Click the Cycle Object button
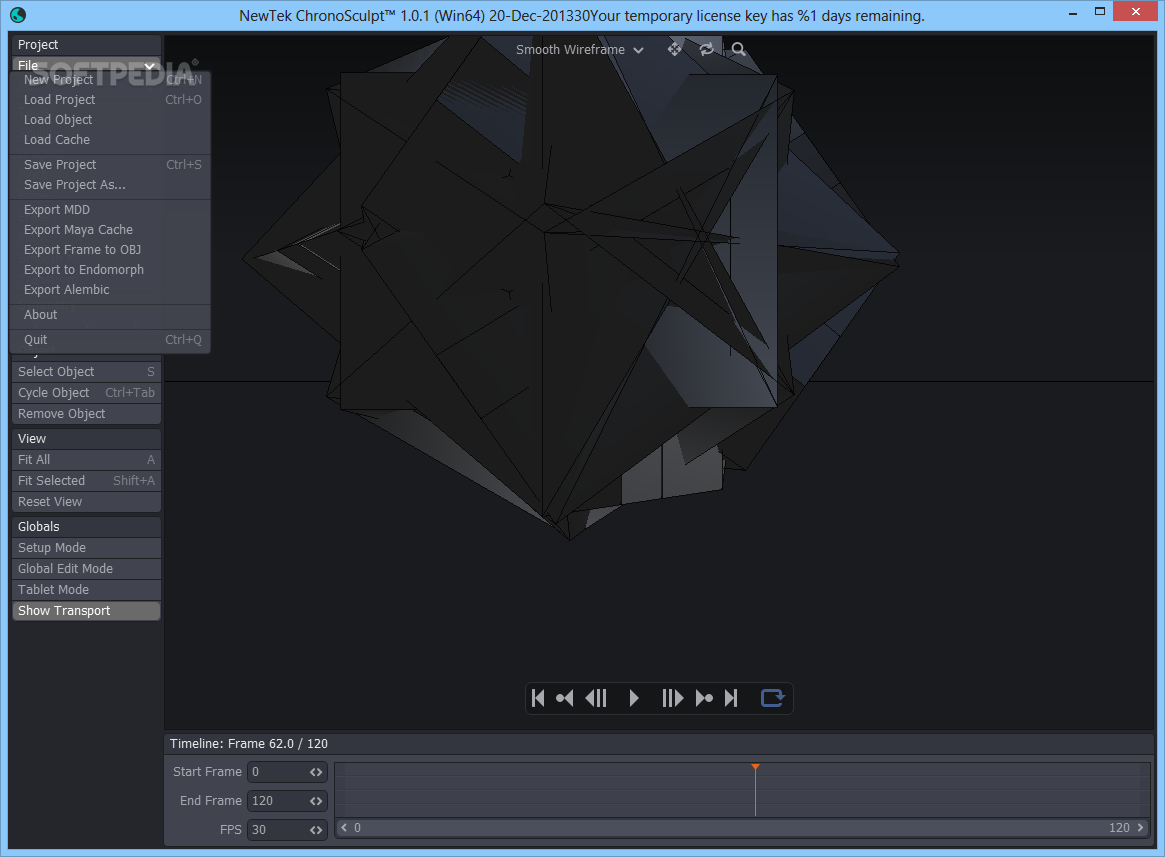Viewport: 1165px width, 857px height. click(x=86, y=392)
